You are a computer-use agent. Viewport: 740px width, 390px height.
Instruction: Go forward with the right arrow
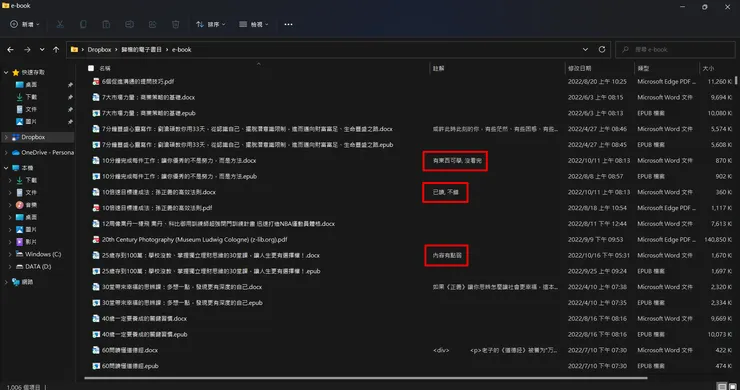27,50
